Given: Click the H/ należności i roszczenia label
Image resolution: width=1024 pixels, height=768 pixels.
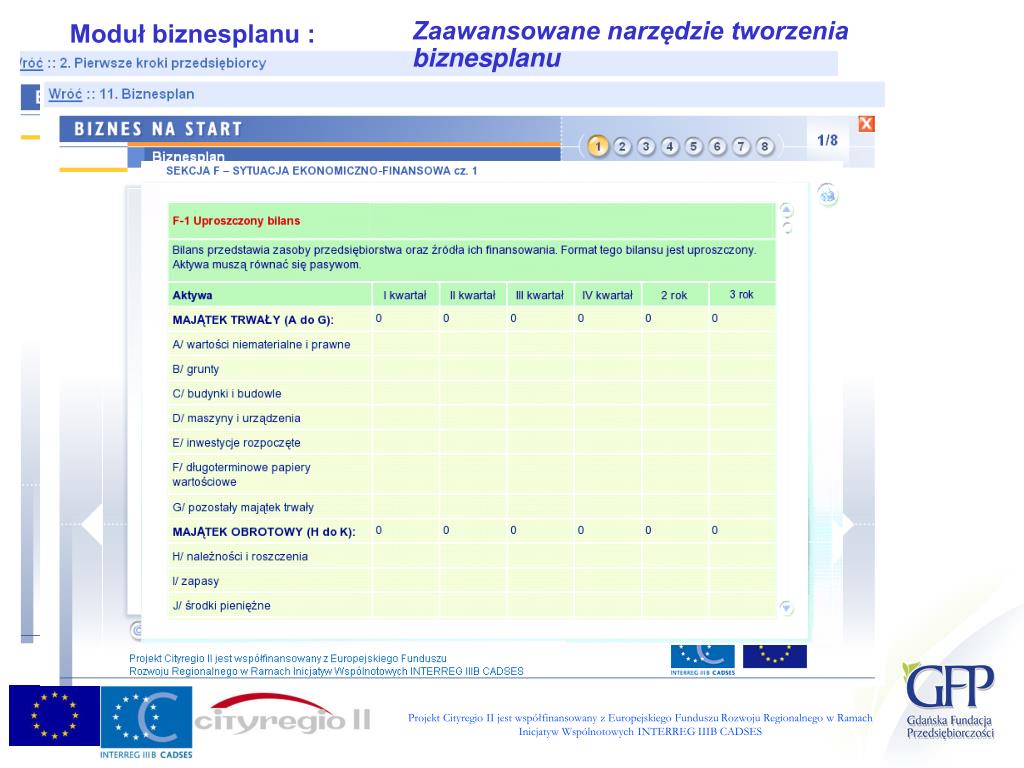Looking at the screenshot, I should click(x=240, y=556).
